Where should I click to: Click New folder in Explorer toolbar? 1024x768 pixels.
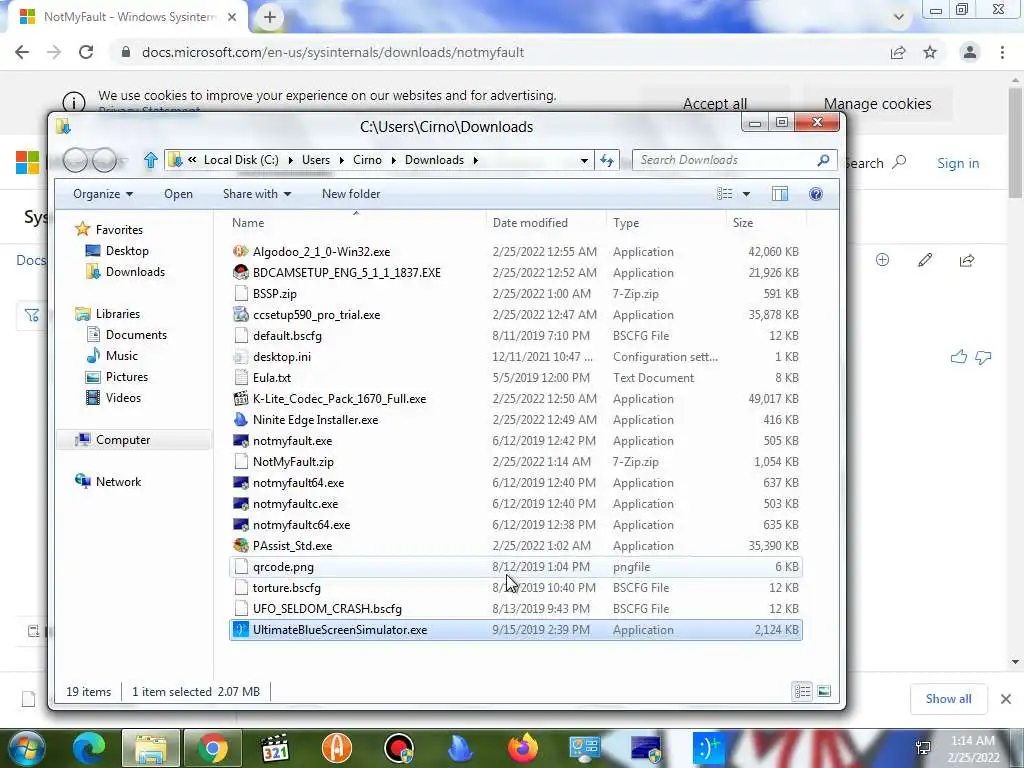click(x=351, y=194)
